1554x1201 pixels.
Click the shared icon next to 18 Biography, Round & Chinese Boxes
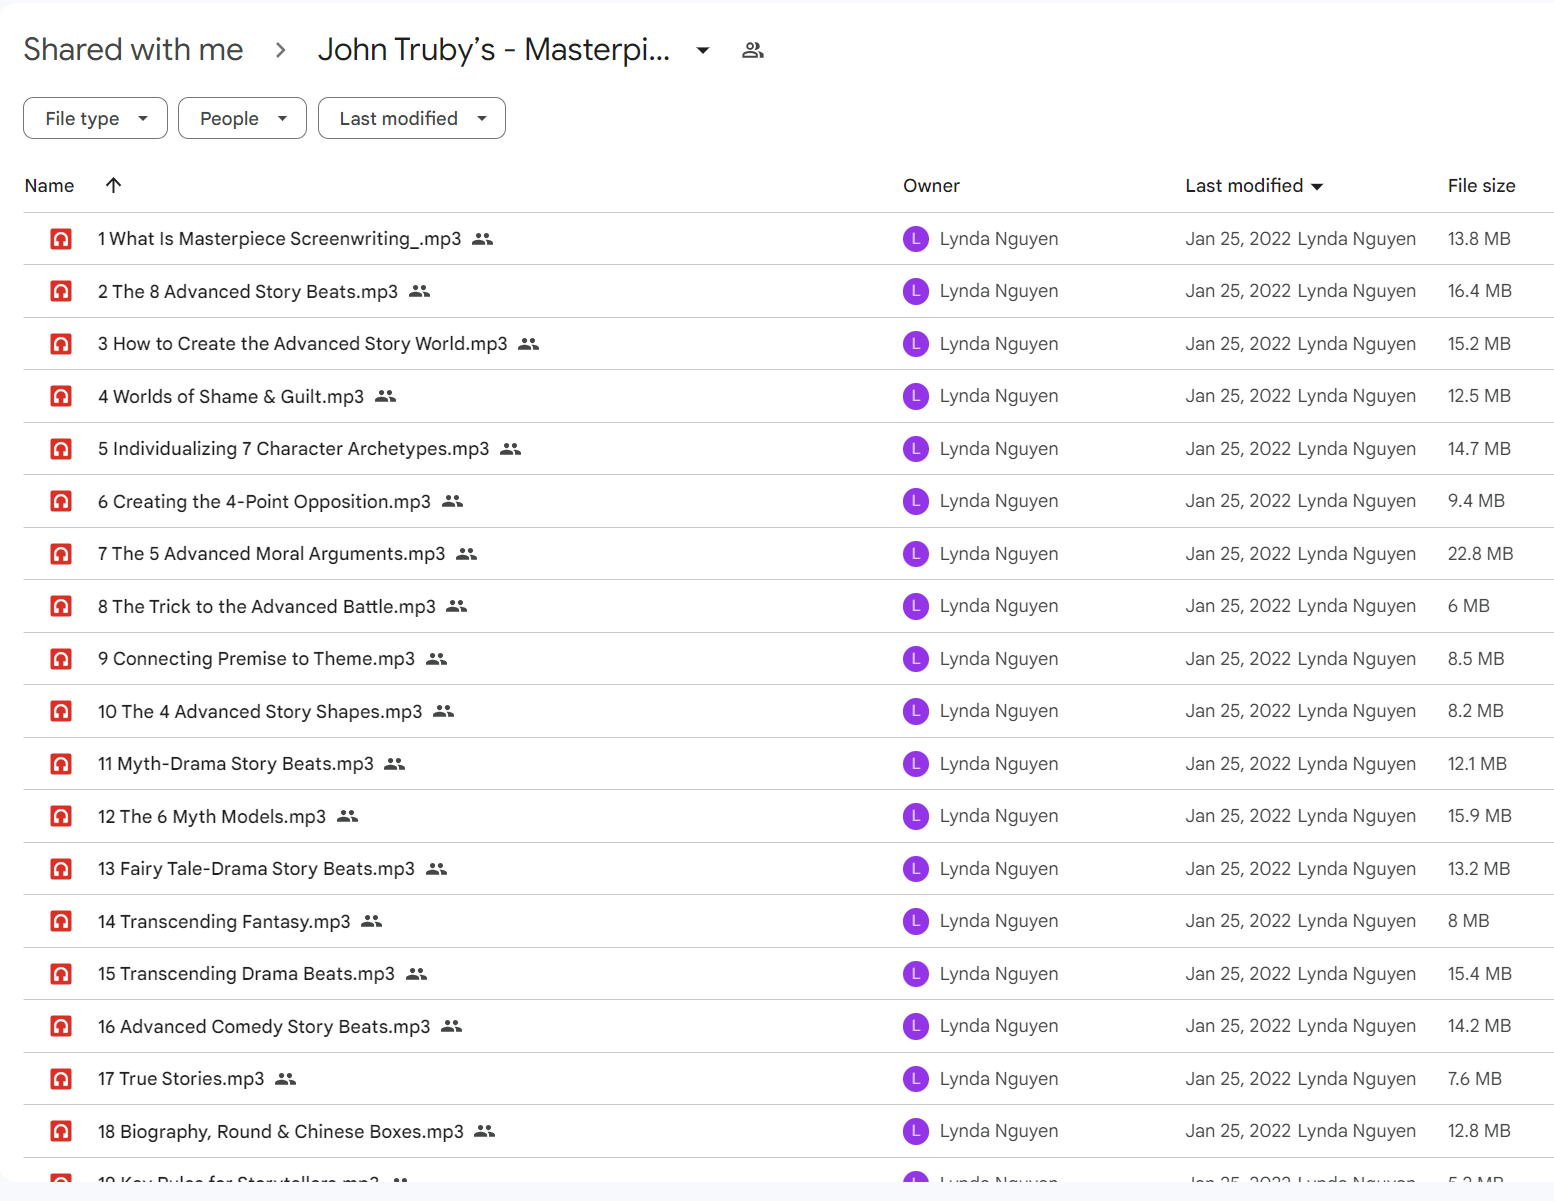point(485,1131)
